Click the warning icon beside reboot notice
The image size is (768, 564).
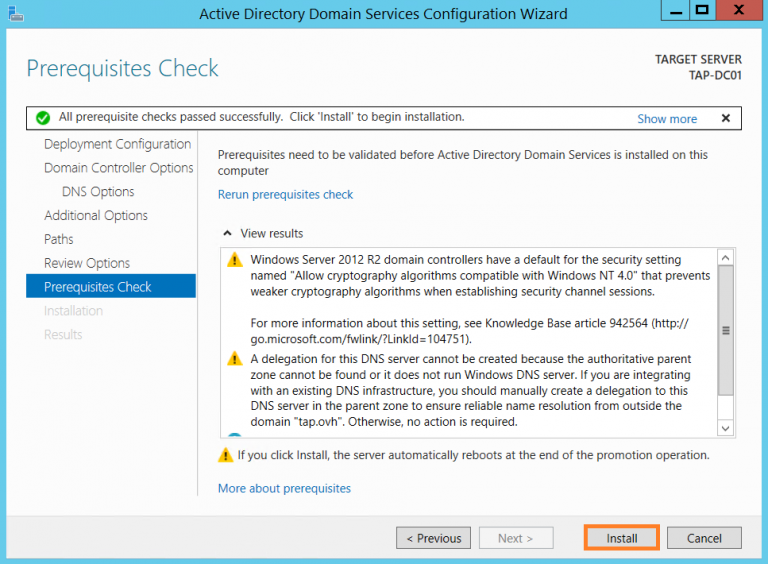coord(225,455)
